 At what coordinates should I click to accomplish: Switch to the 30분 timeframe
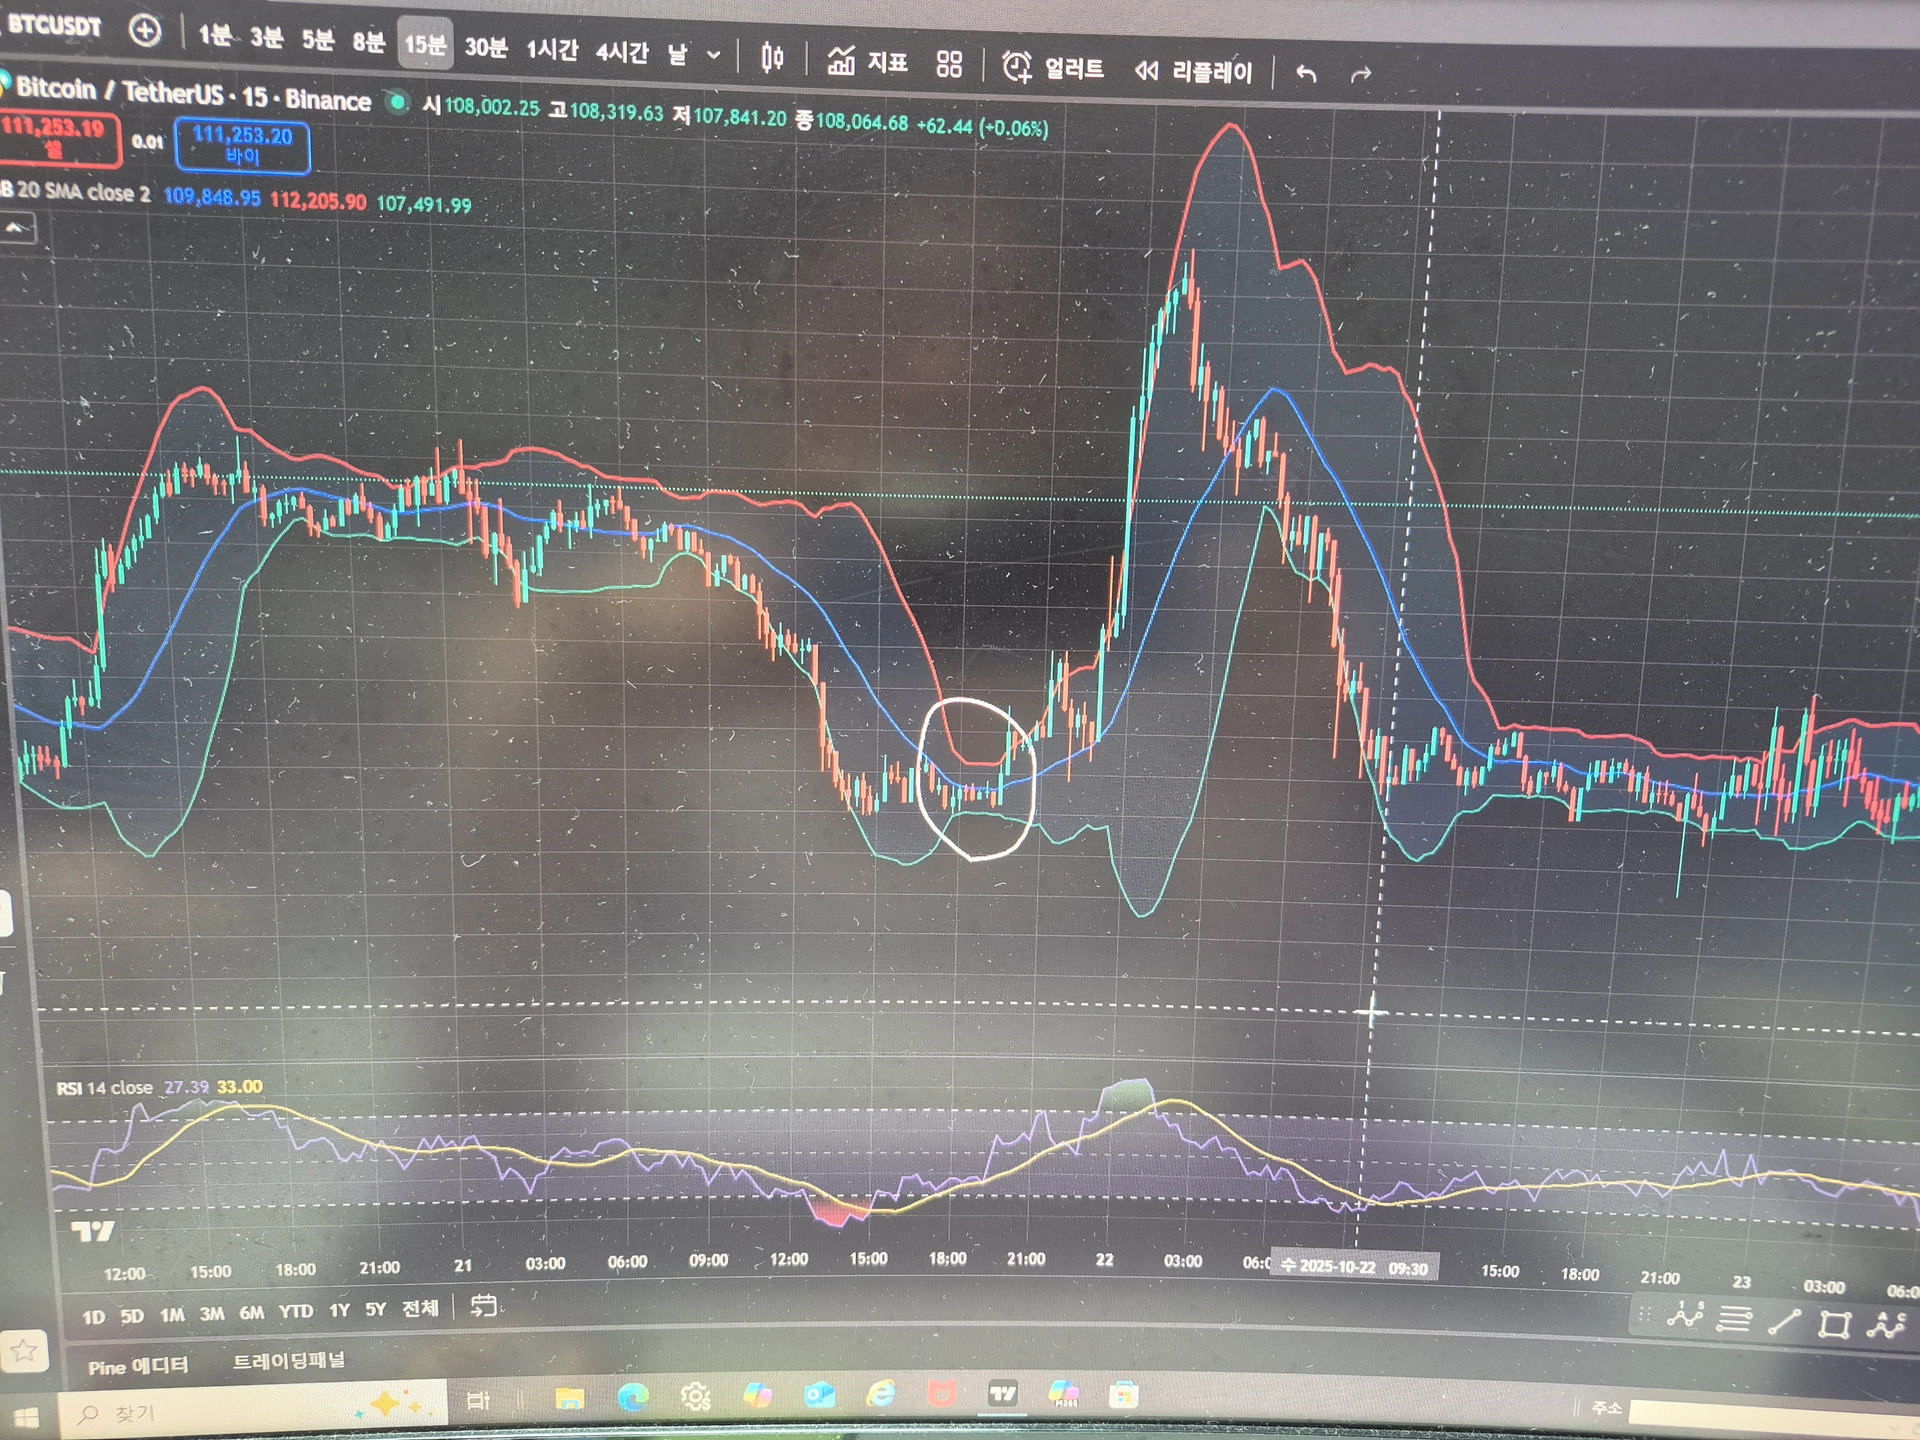486,47
